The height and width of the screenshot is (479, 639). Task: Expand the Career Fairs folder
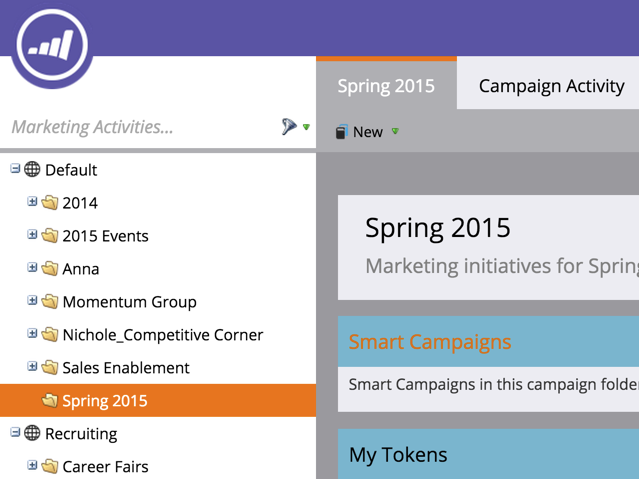pyautogui.click(x=33, y=466)
